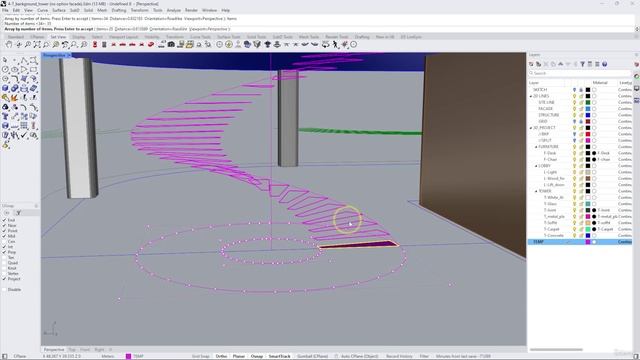The height and width of the screenshot is (360, 640).
Task: Click the lock icon of STRUCTURE layer
Action: [581, 115]
